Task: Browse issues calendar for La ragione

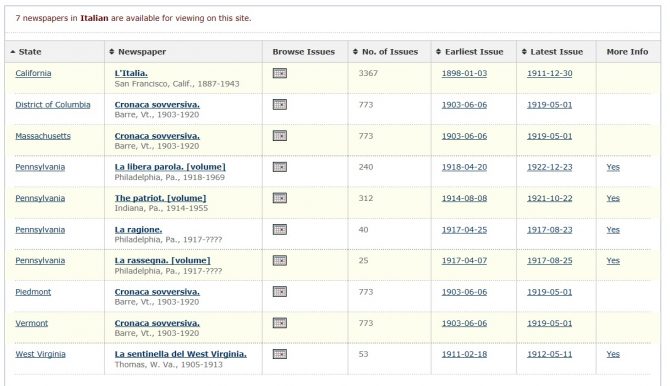Action: [279, 230]
